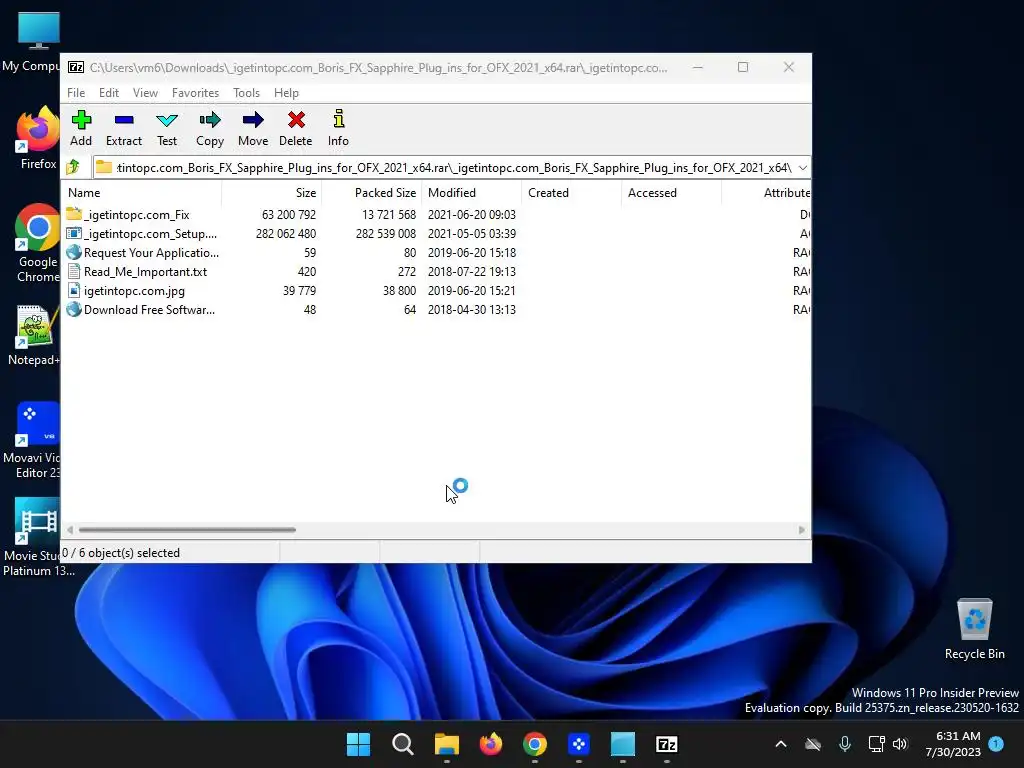Image resolution: width=1024 pixels, height=768 pixels.
Task: Click the modified date 2021-06-20 09:03
Action: click(472, 214)
